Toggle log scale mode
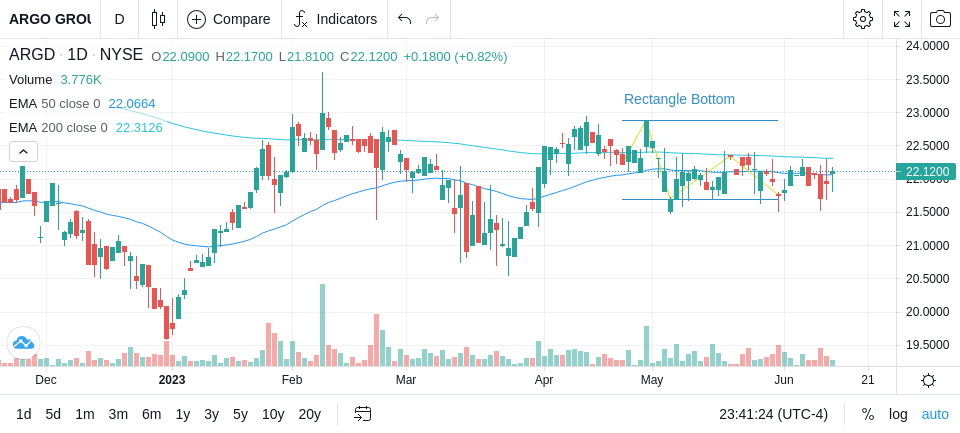The width and height of the screenshot is (960, 433). pyautogui.click(x=898, y=415)
